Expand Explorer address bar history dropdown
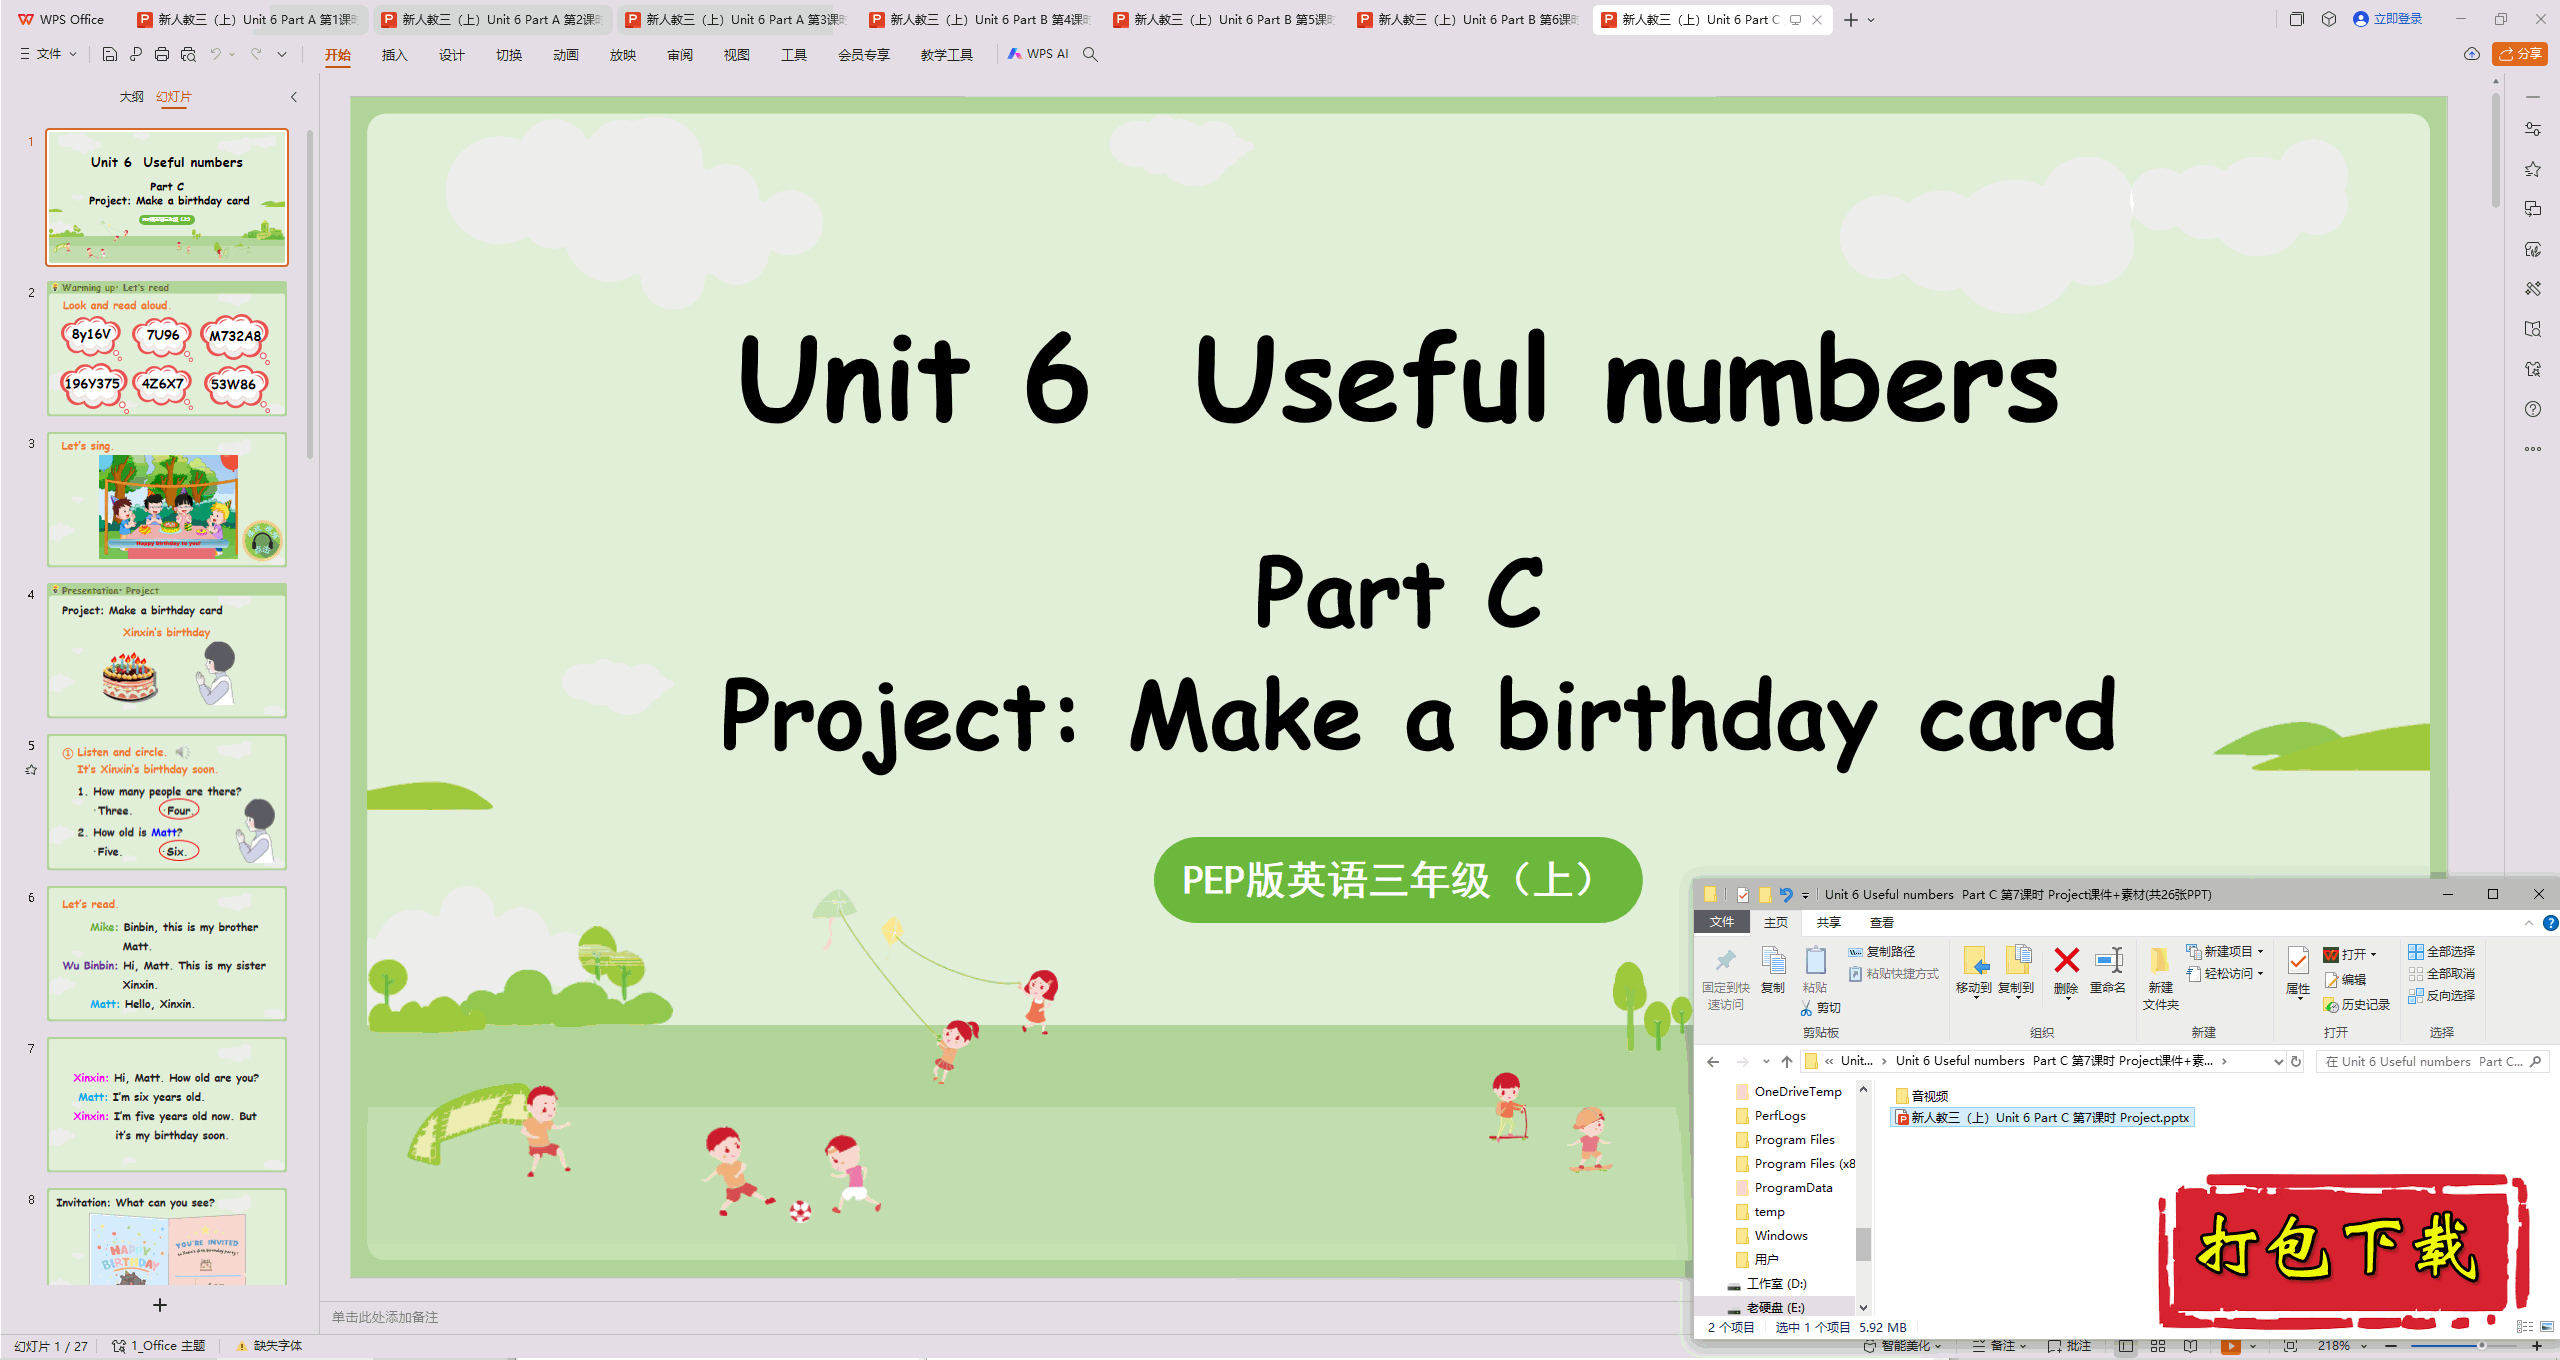Image resolution: width=2560 pixels, height=1360 pixels. [x=2279, y=1062]
